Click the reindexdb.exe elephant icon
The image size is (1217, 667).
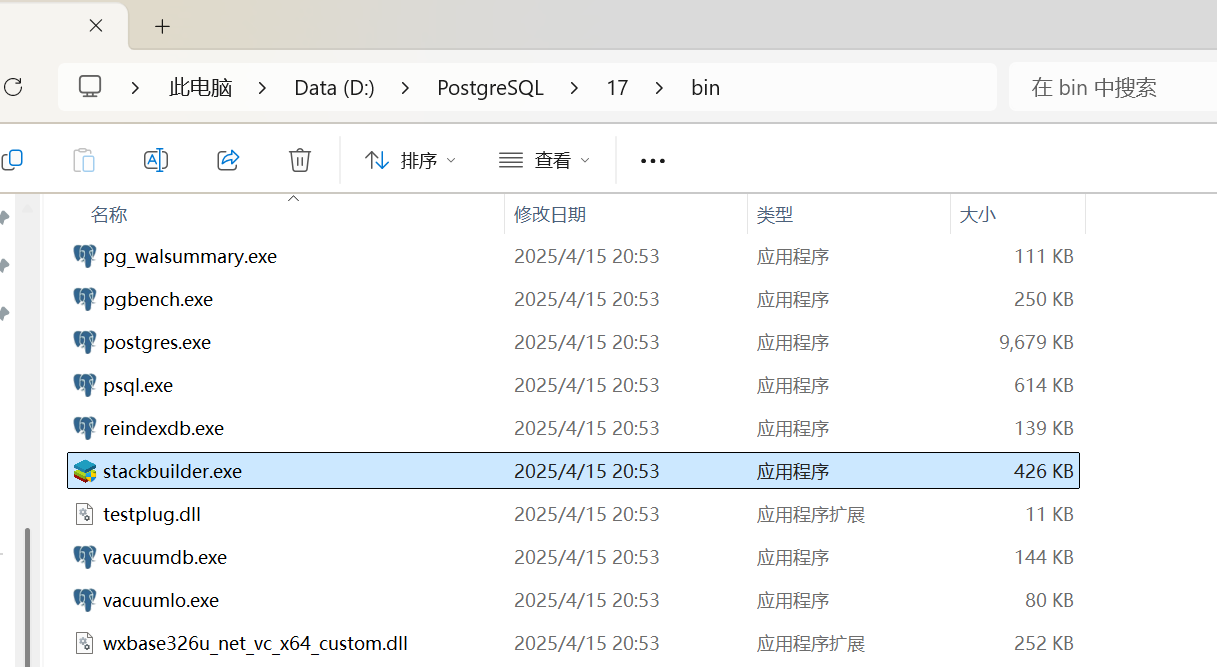pyautogui.click(x=85, y=428)
